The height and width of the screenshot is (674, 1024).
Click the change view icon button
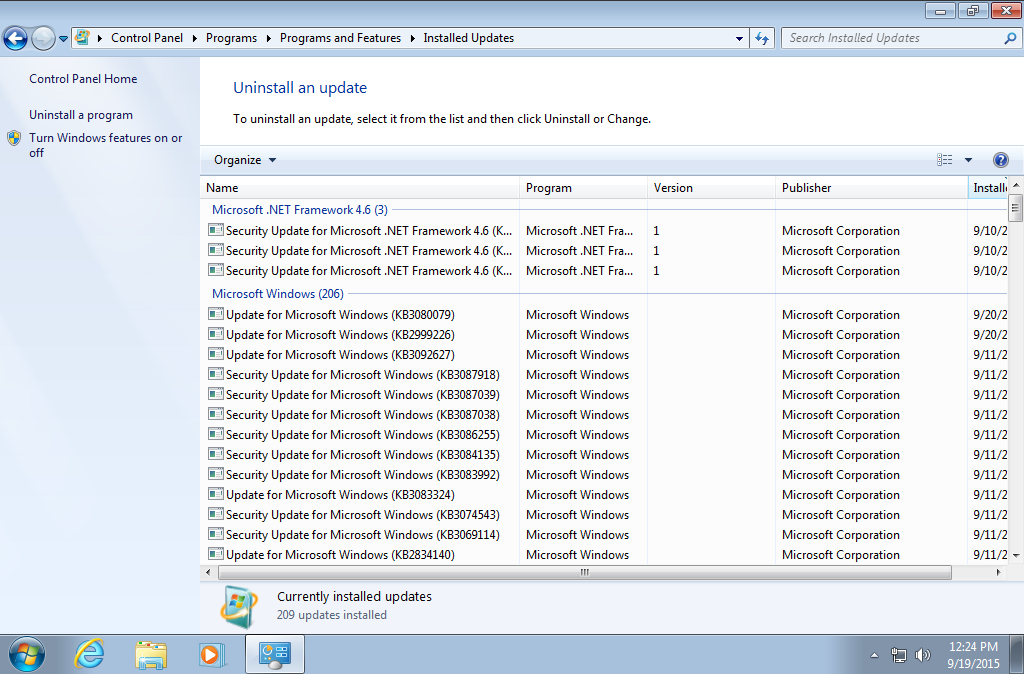pyautogui.click(x=944, y=160)
